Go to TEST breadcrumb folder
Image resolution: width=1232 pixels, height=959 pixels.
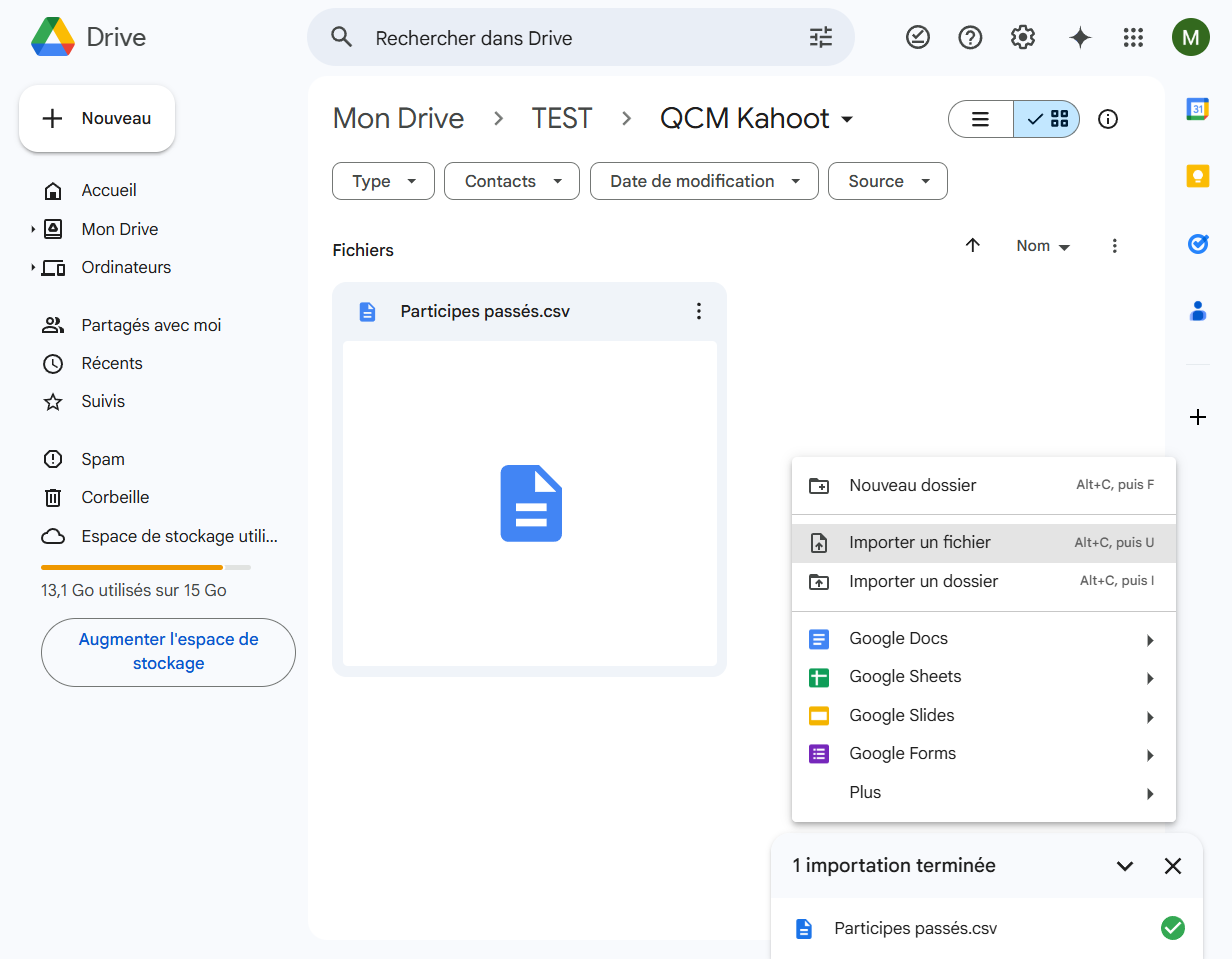(x=562, y=118)
